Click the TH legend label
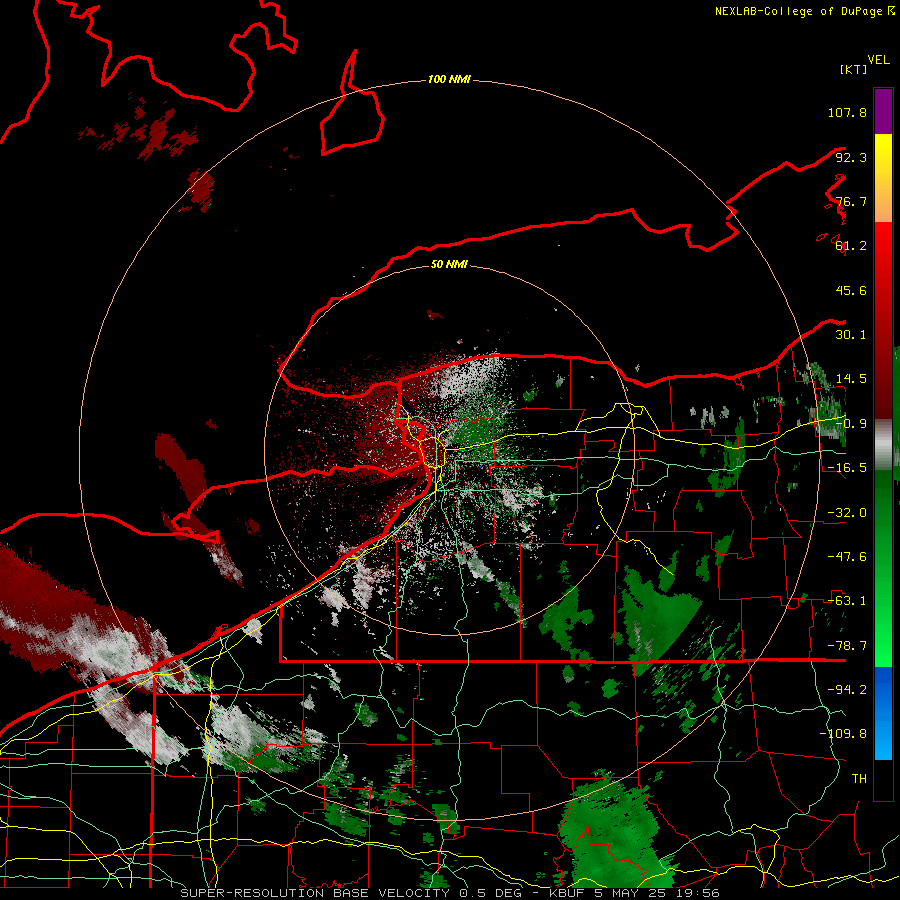Image resolution: width=900 pixels, height=900 pixels. pos(859,779)
